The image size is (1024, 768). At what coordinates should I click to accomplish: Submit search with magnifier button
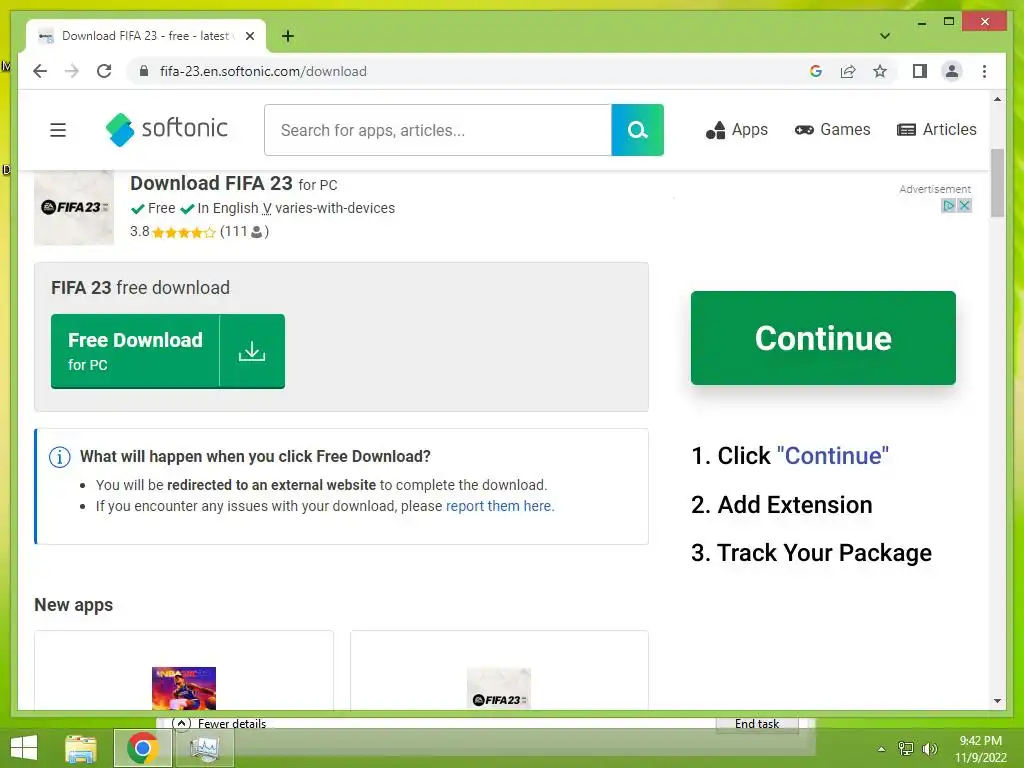click(x=637, y=130)
